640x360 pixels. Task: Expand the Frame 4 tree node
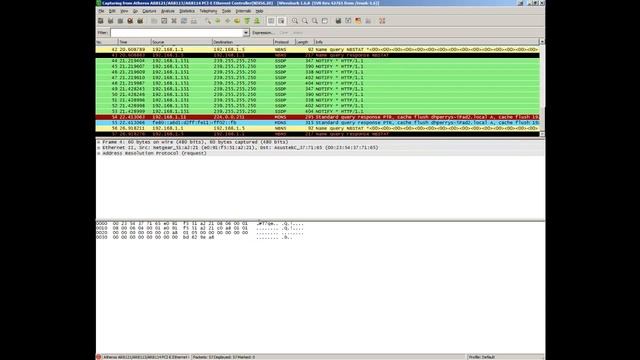pos(99,142)
